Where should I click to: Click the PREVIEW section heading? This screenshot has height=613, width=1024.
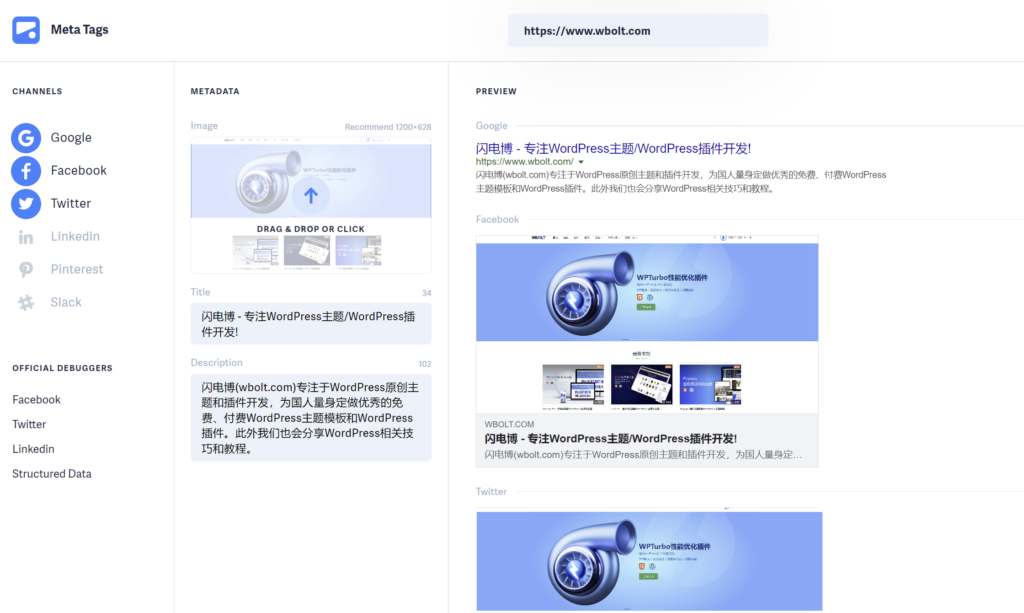coord(496,91)
